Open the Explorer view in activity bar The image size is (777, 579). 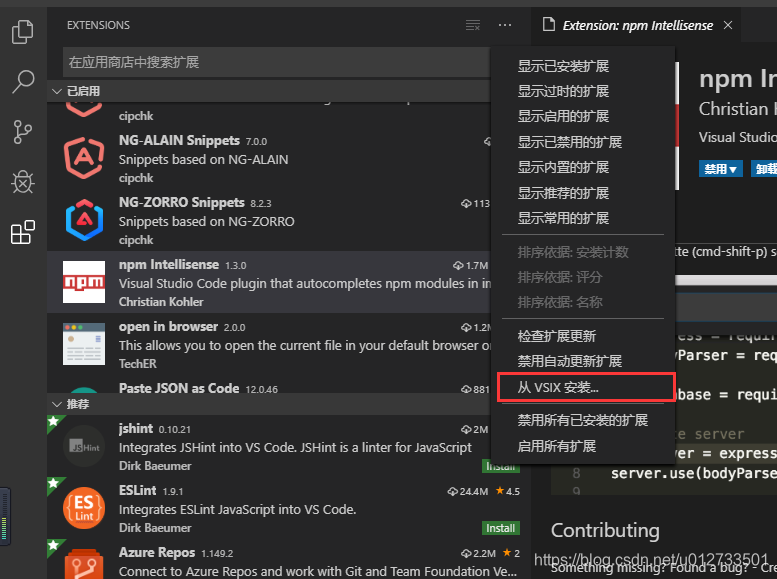(x=22, y=32)
